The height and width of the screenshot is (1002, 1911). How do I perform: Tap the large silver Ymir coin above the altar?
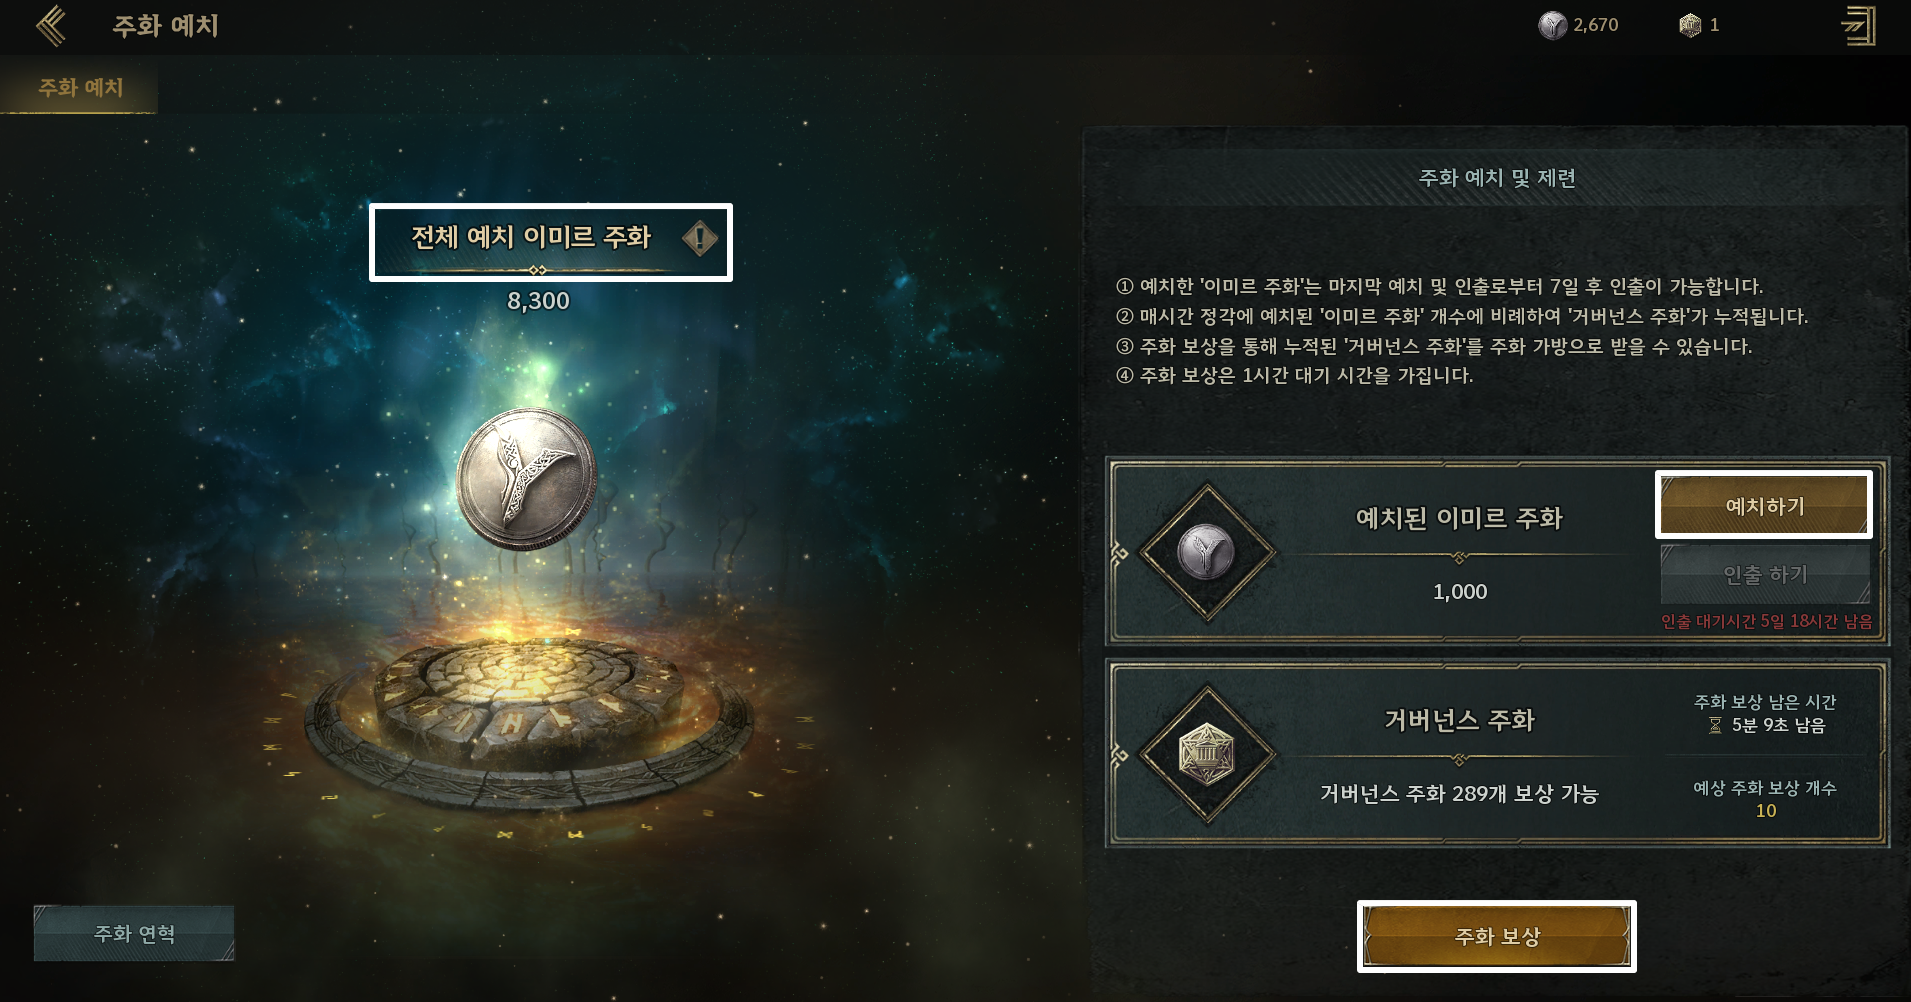527,478
